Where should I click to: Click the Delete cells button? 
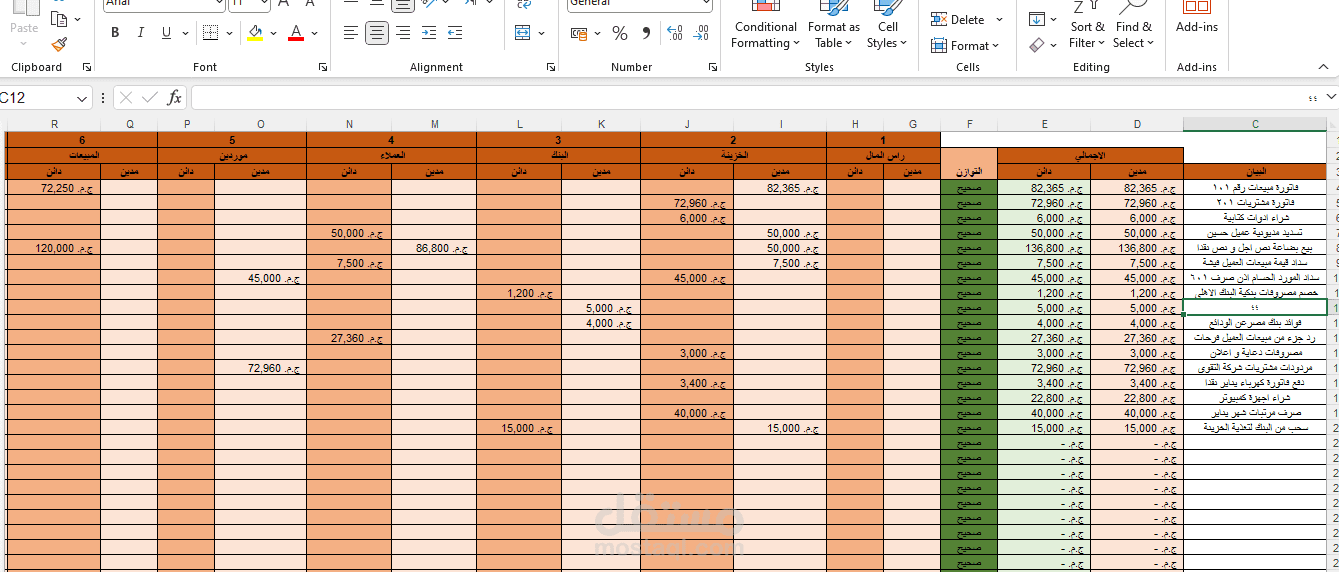point(958,19)
